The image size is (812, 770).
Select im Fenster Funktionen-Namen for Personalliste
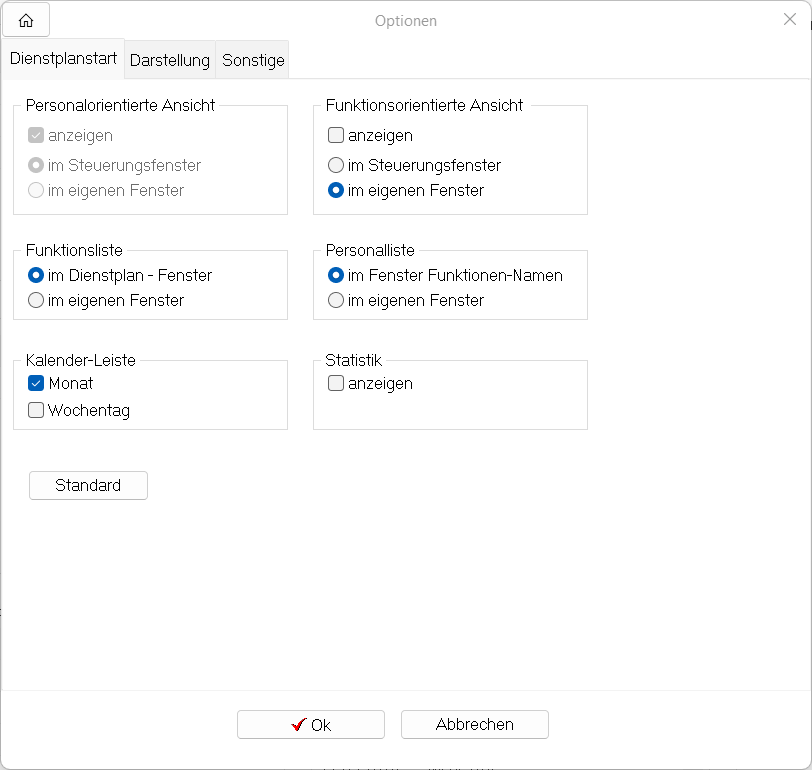click(336, 275)
